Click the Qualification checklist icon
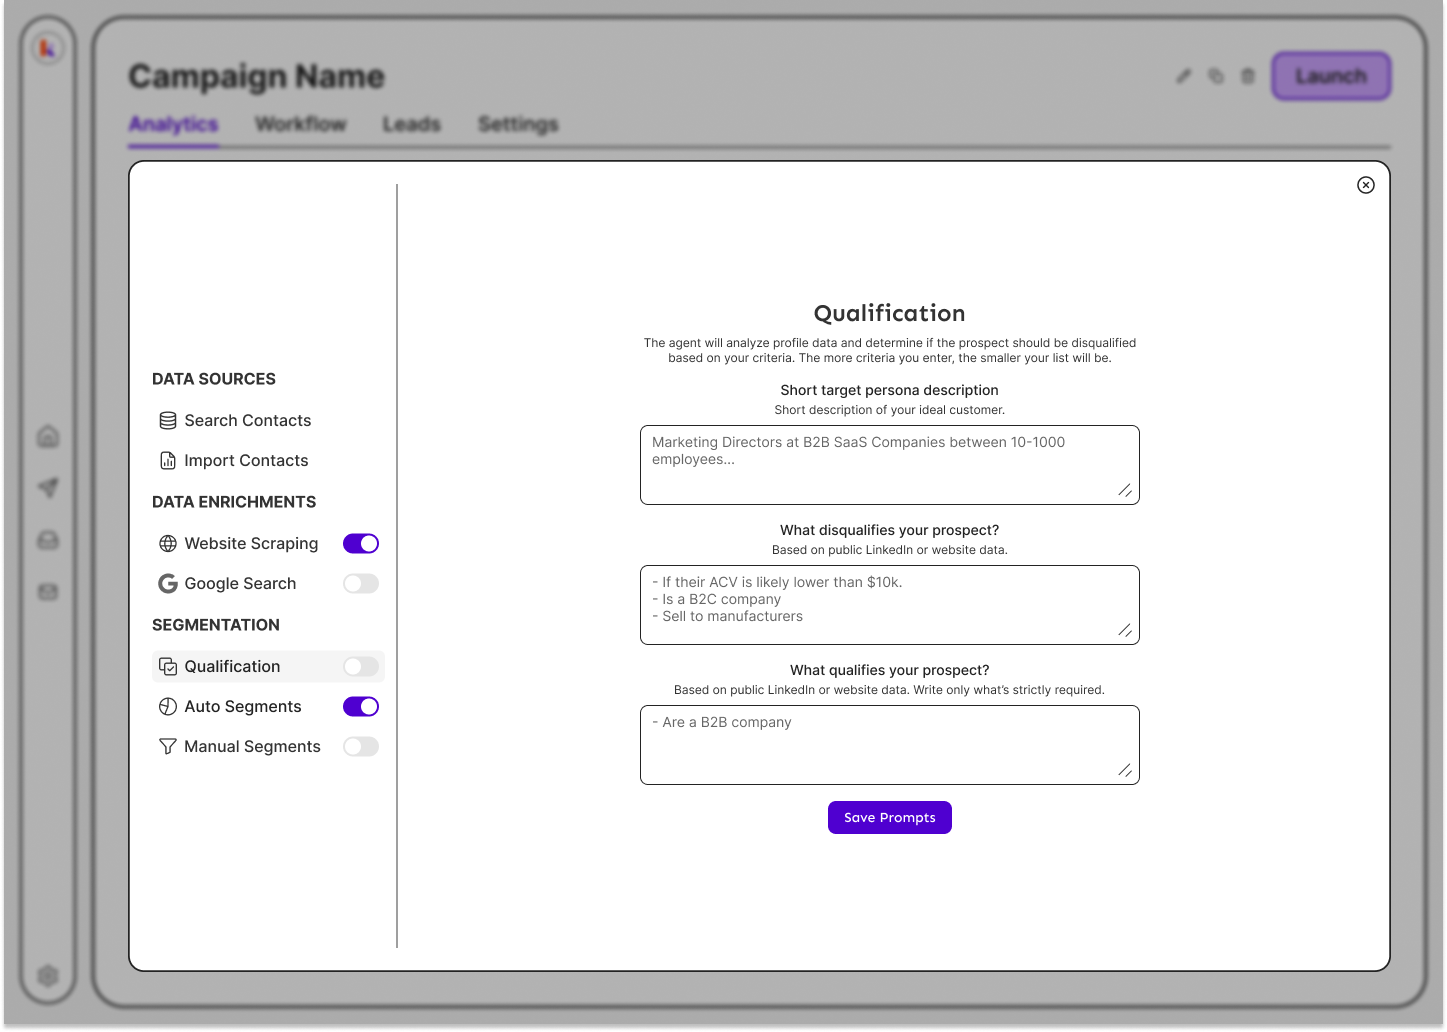Screen dimensions: 1447x1032 pyautogui.click(x=168, y=667)
